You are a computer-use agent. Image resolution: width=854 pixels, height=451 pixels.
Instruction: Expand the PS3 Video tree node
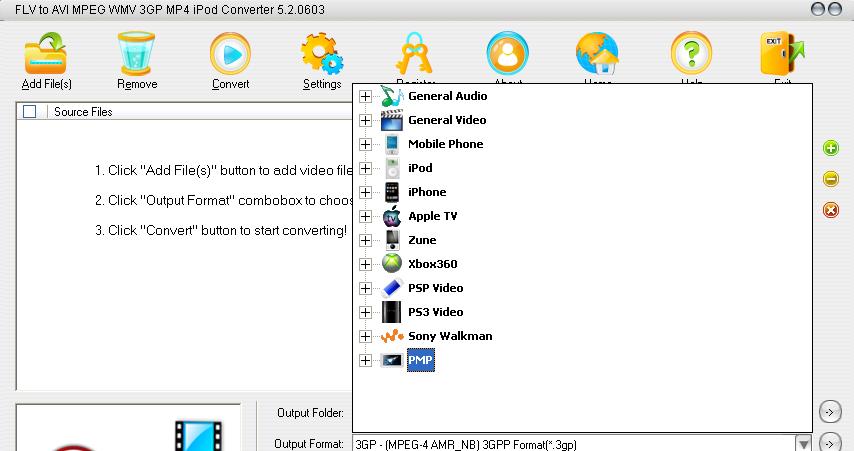tap(365, 312)
